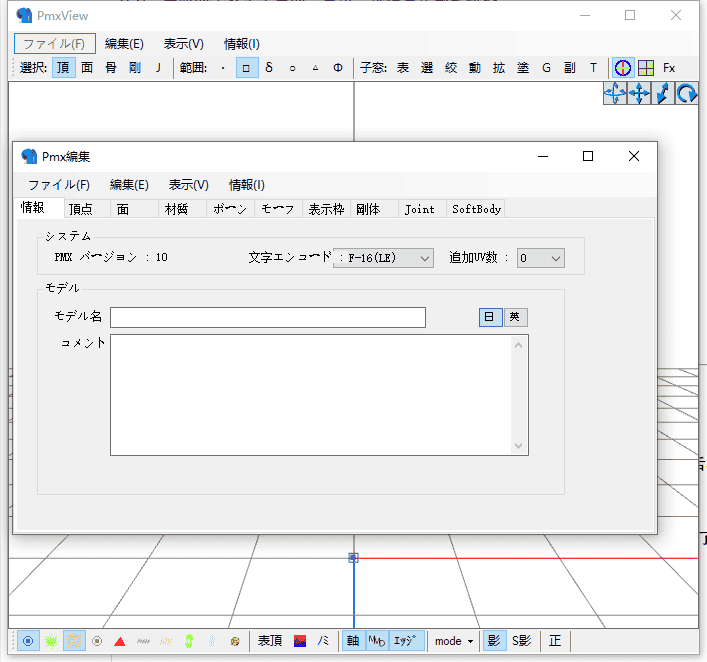Toggle 影 shadow button
This screenshot has width=707, height=662.
494,641
